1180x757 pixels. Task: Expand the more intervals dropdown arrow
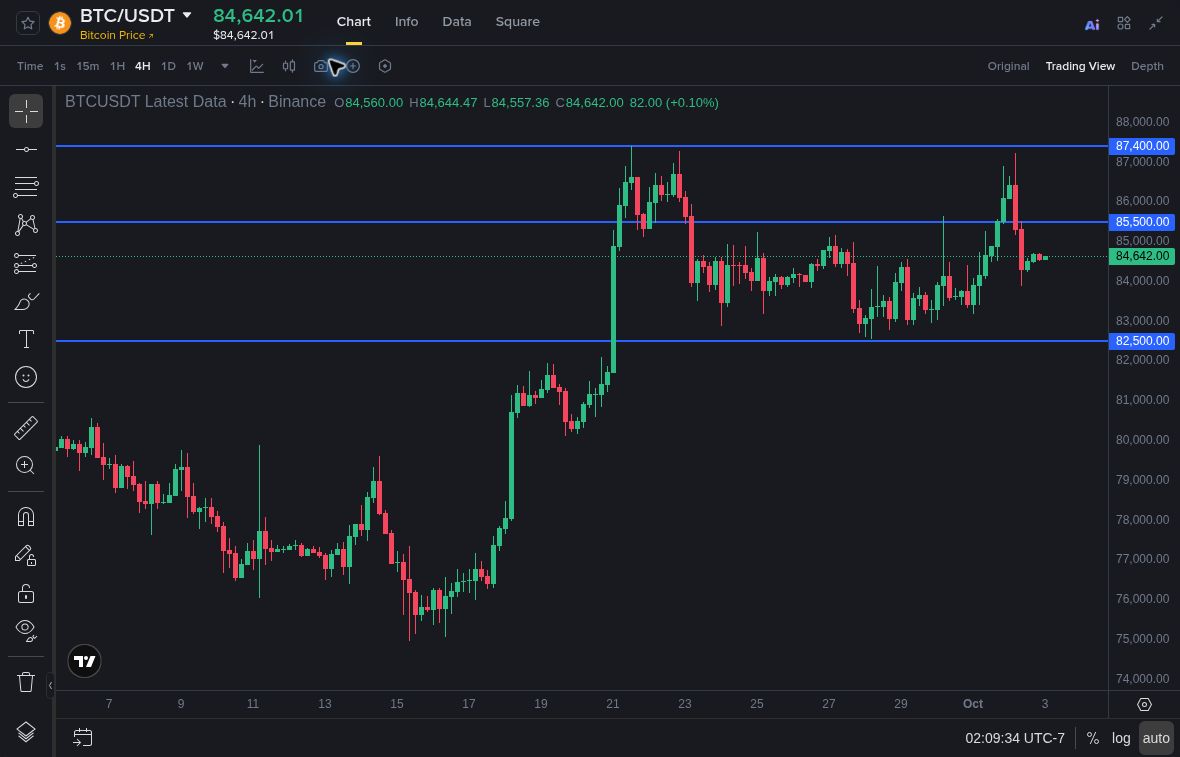pos(224,66)
